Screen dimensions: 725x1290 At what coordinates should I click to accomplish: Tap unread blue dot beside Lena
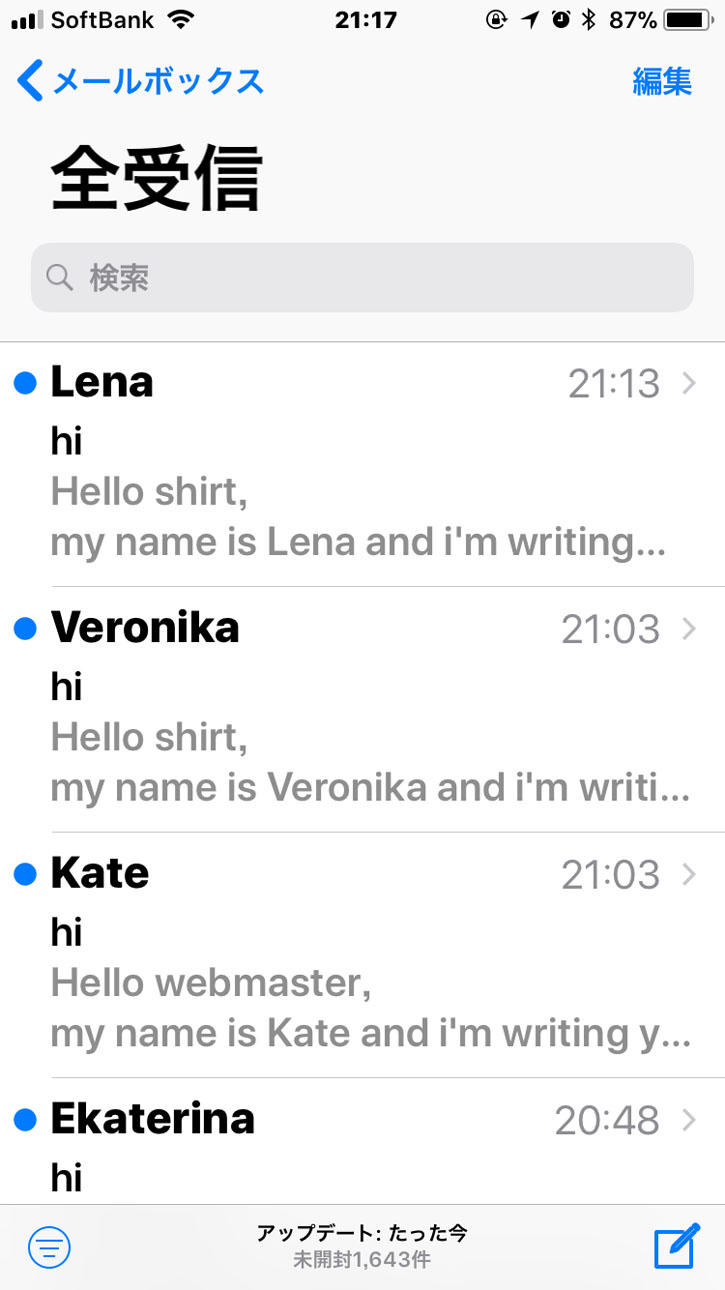tap(25, 382)
